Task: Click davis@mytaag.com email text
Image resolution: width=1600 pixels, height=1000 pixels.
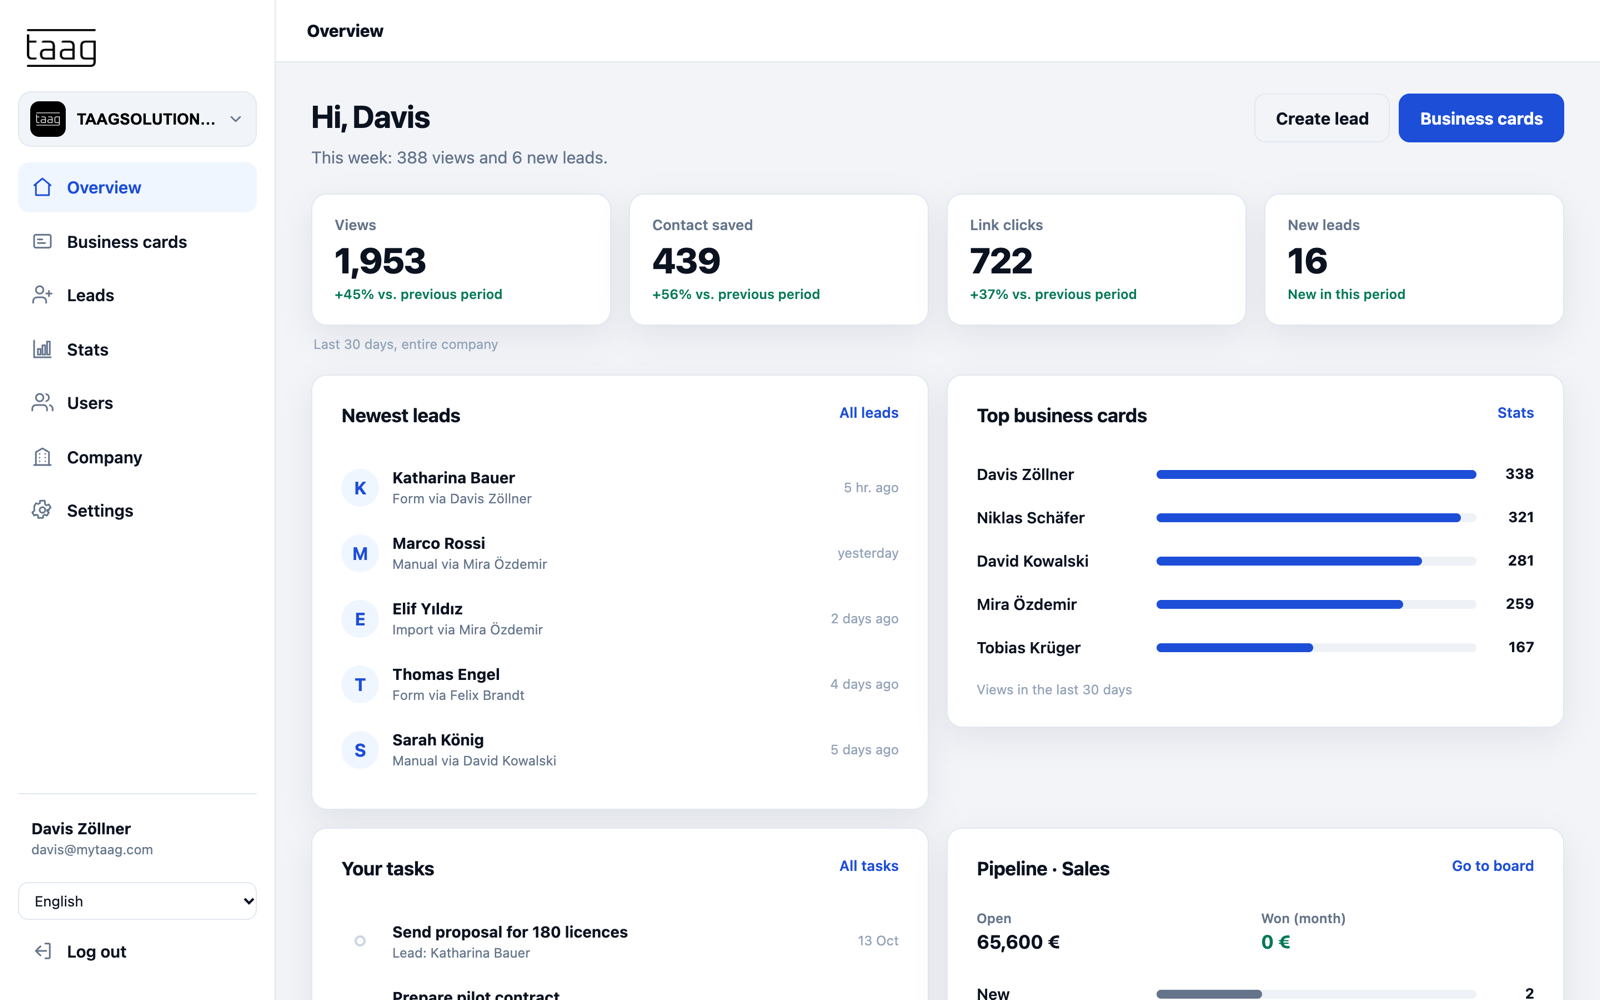Action: click(x=92, y=850)
